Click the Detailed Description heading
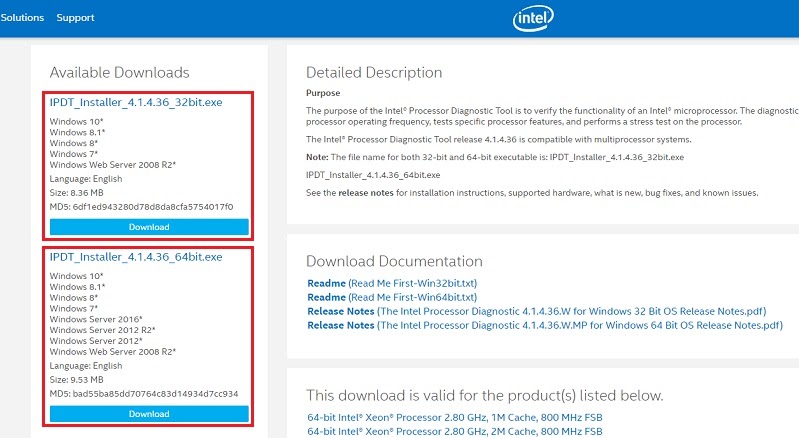 coord(374,73)
